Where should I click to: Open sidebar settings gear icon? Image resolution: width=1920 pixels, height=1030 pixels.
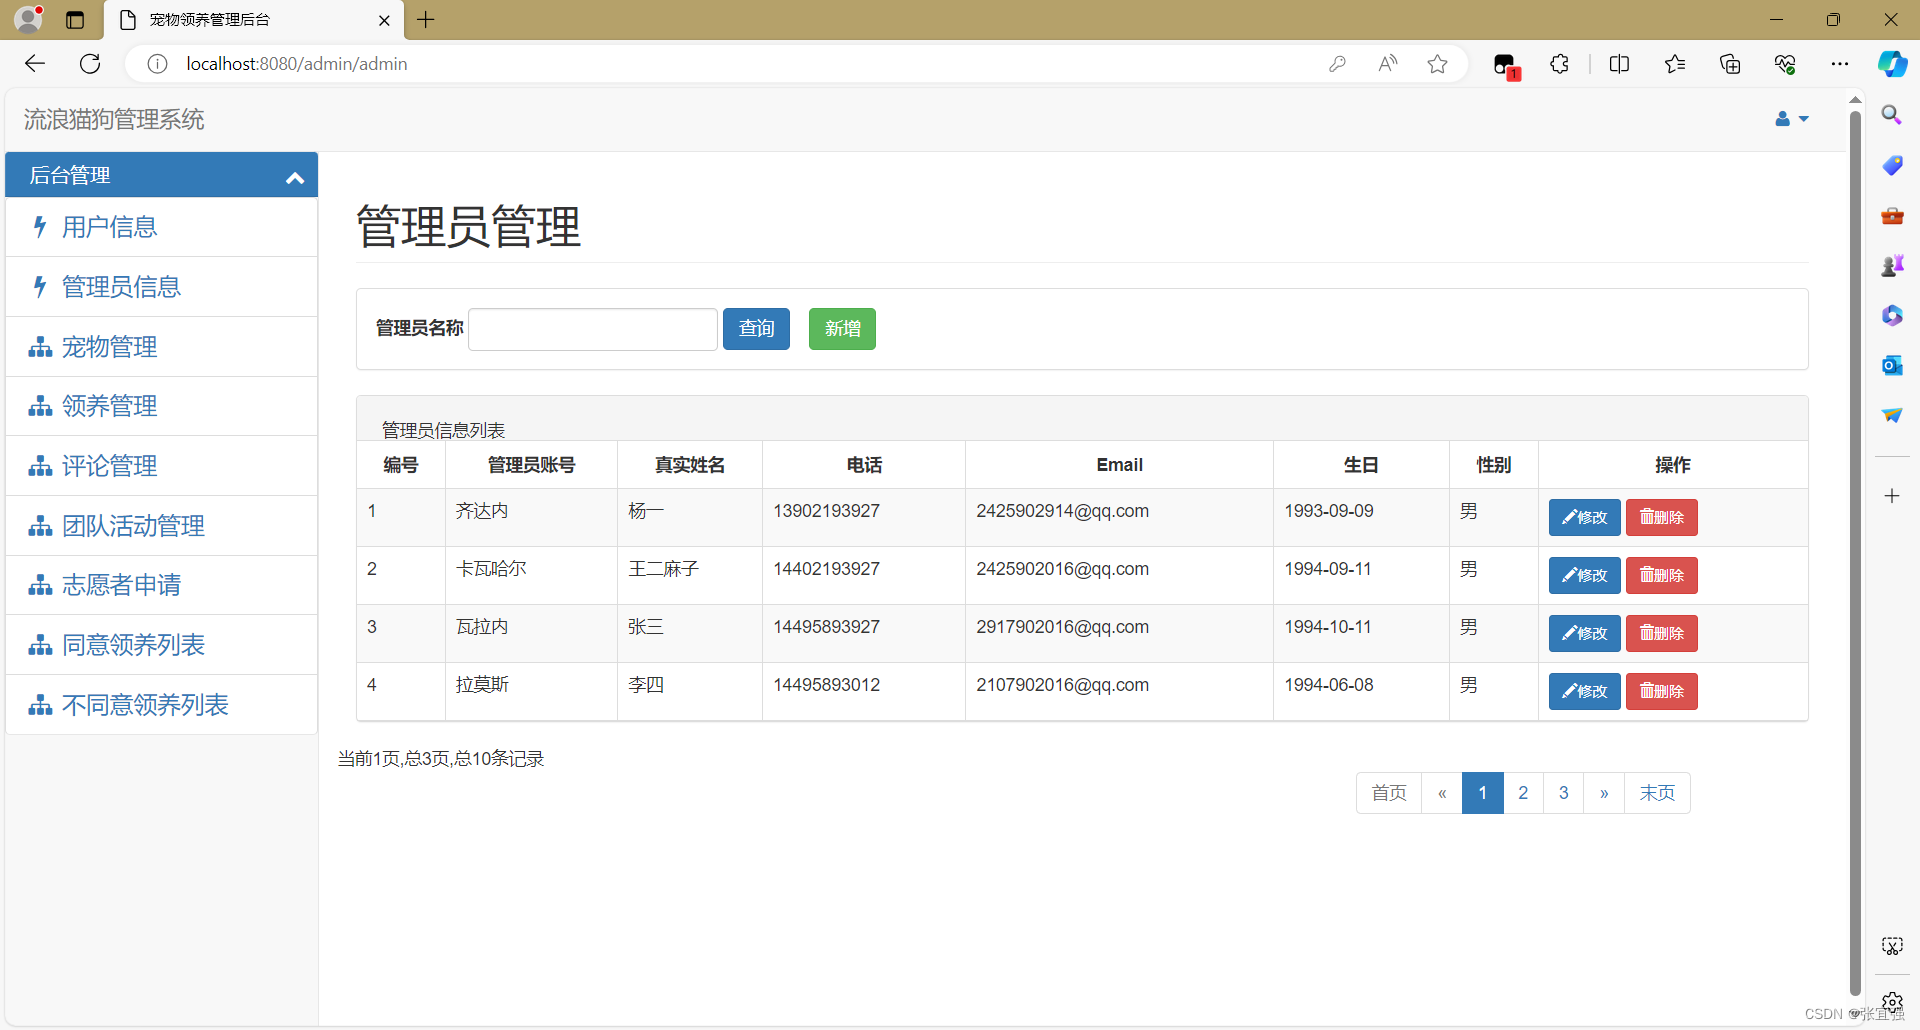click(x=1892, y=1001)
